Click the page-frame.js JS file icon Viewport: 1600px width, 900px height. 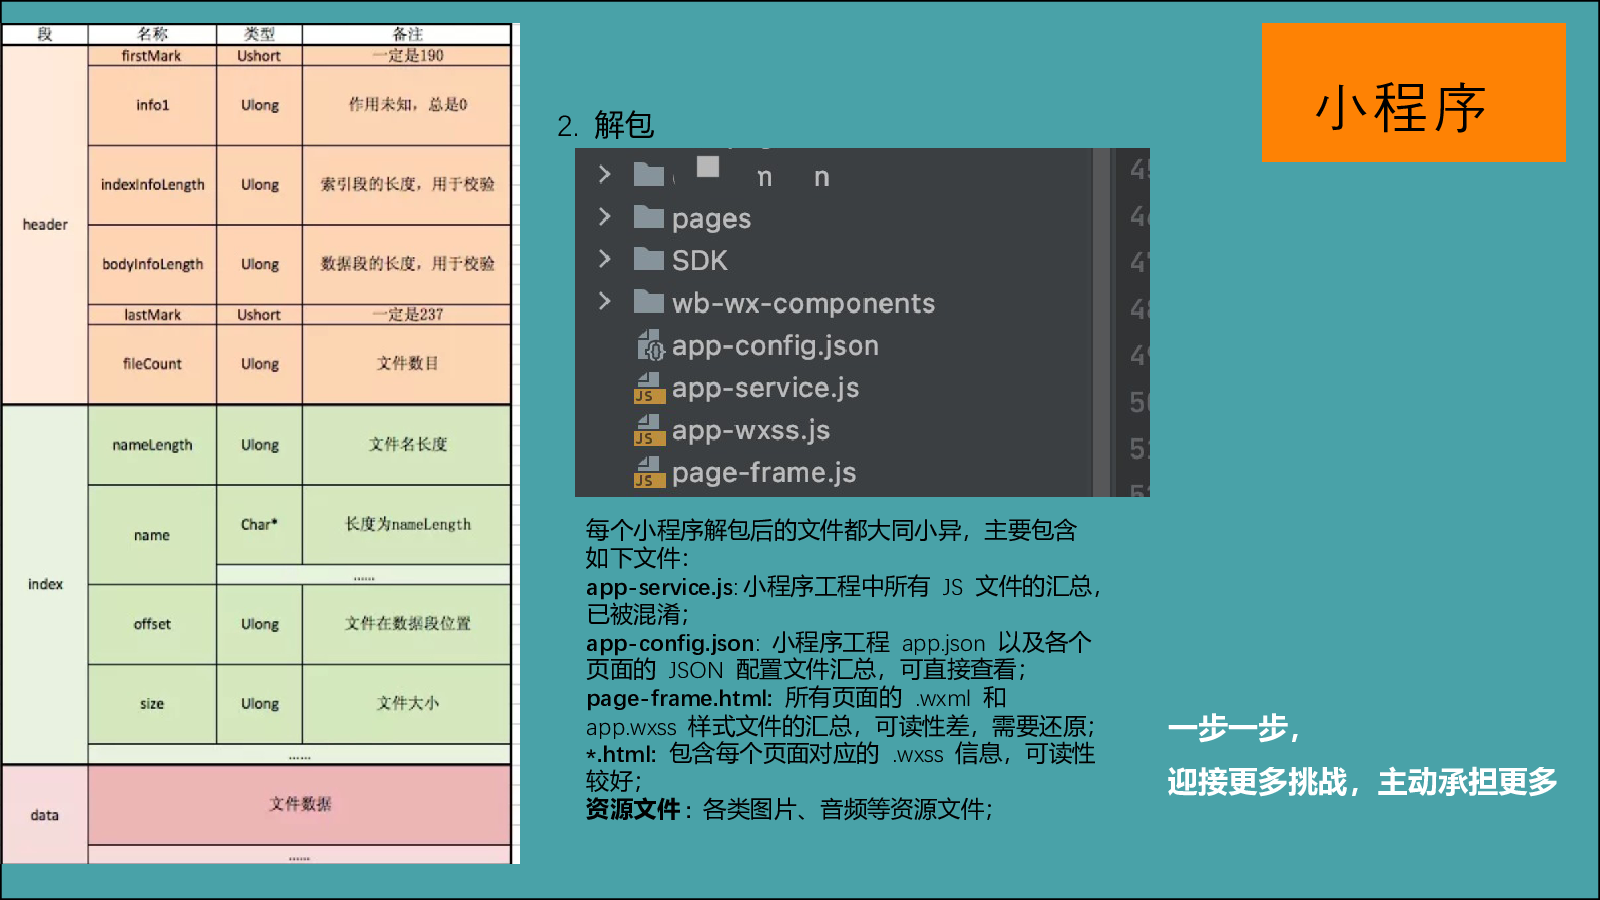[650, 472]
